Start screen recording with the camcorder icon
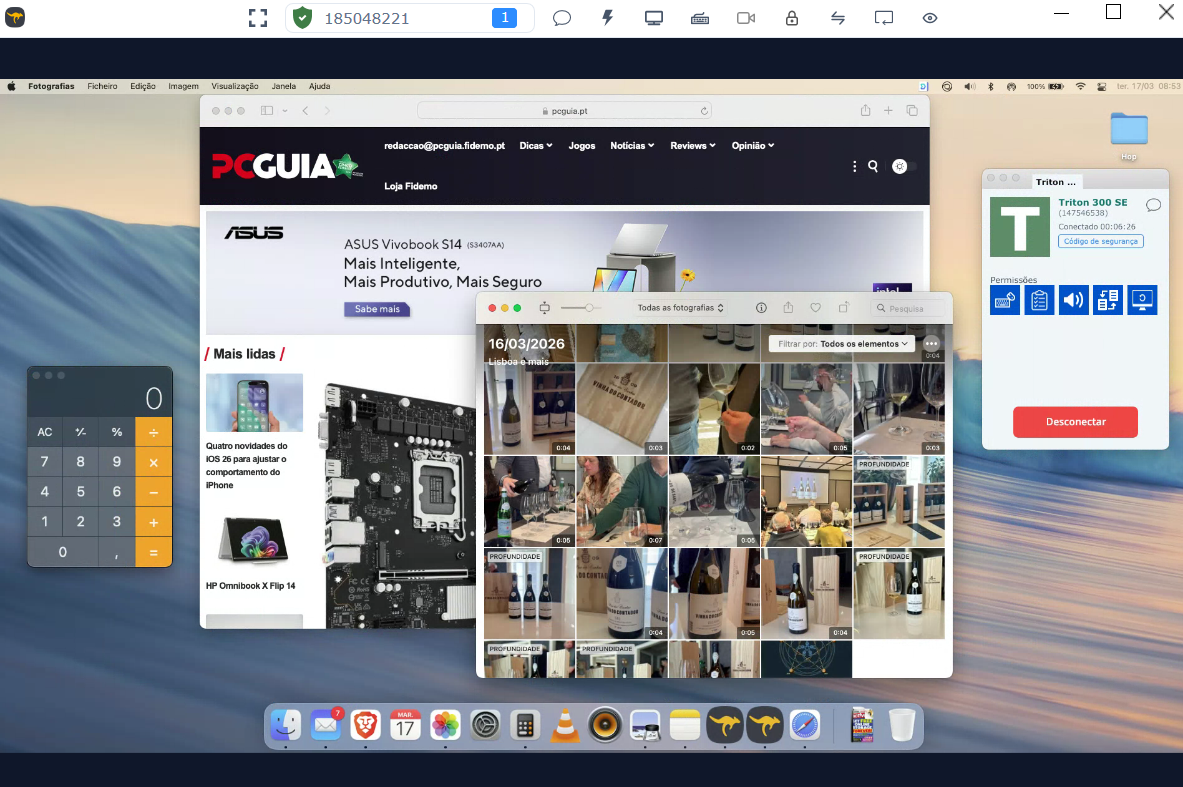 click(745, 18)
